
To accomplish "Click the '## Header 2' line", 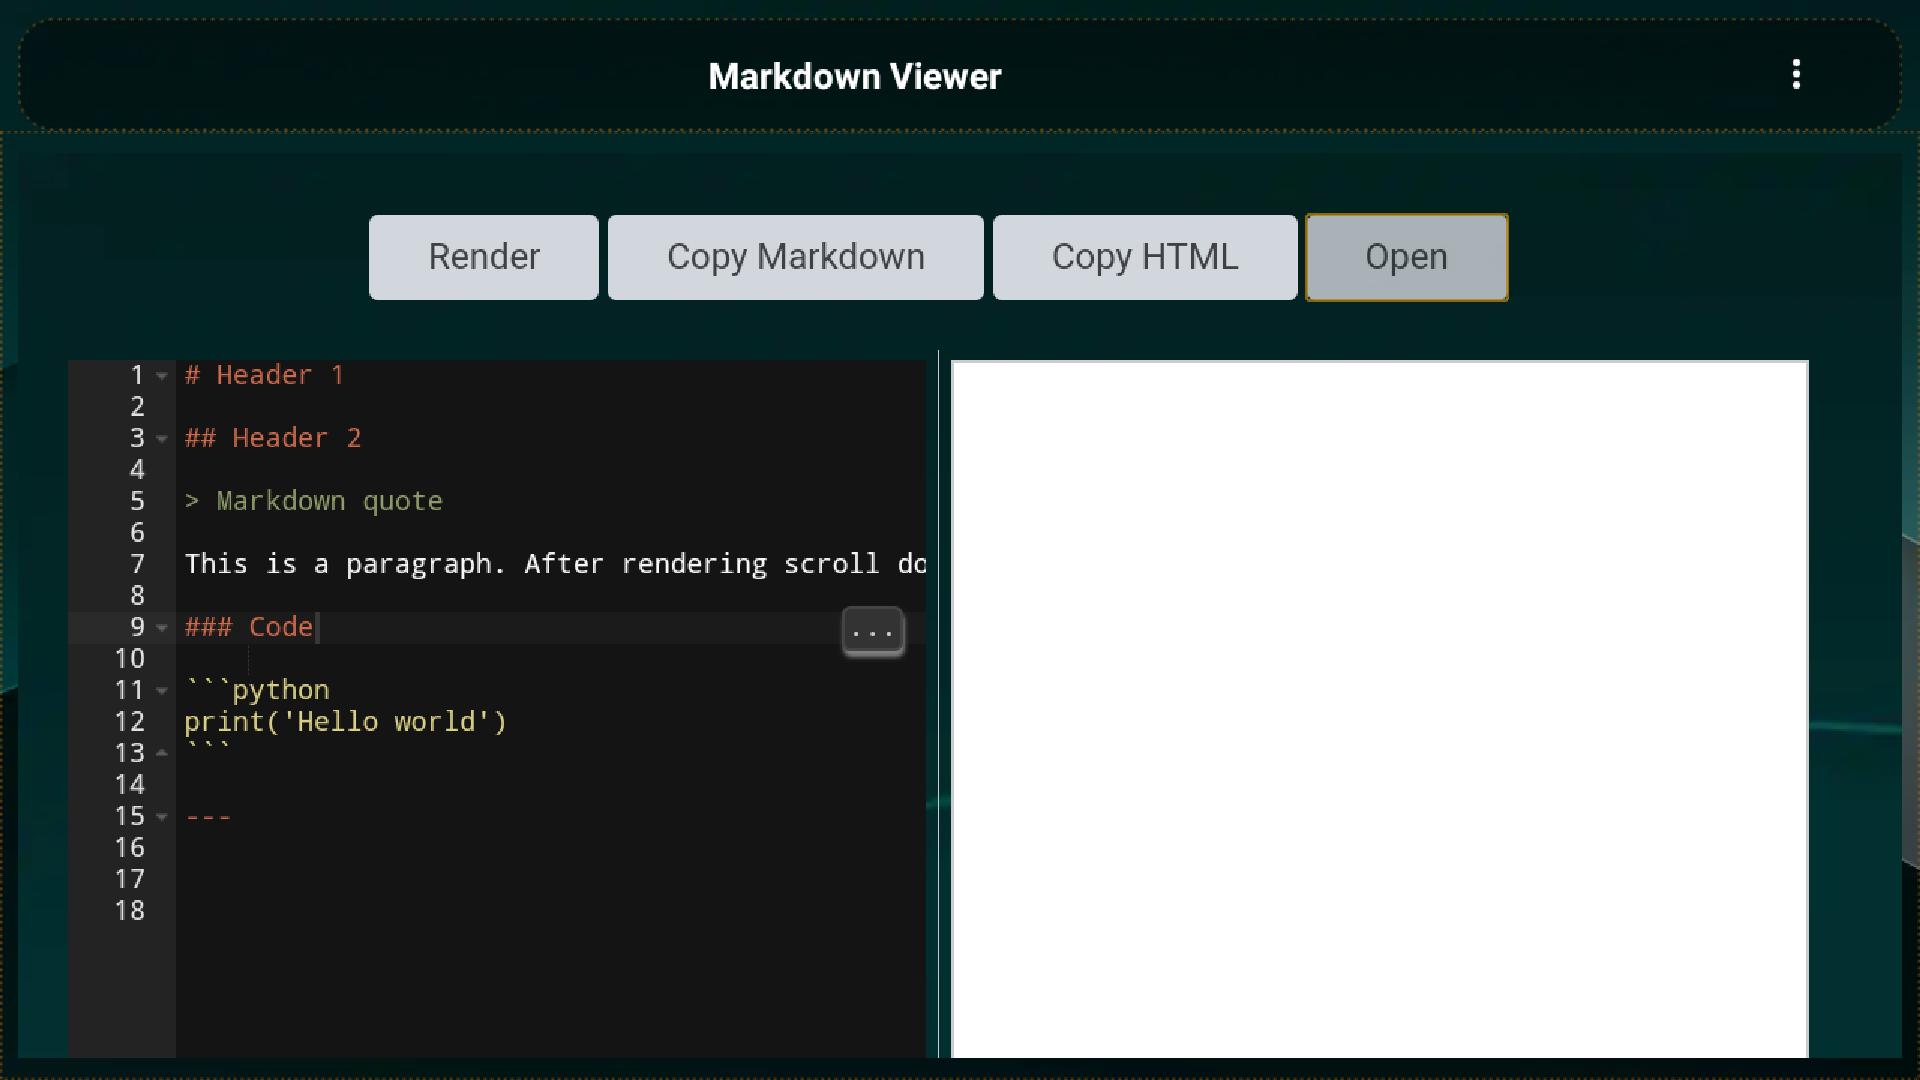I will [273, 438].
